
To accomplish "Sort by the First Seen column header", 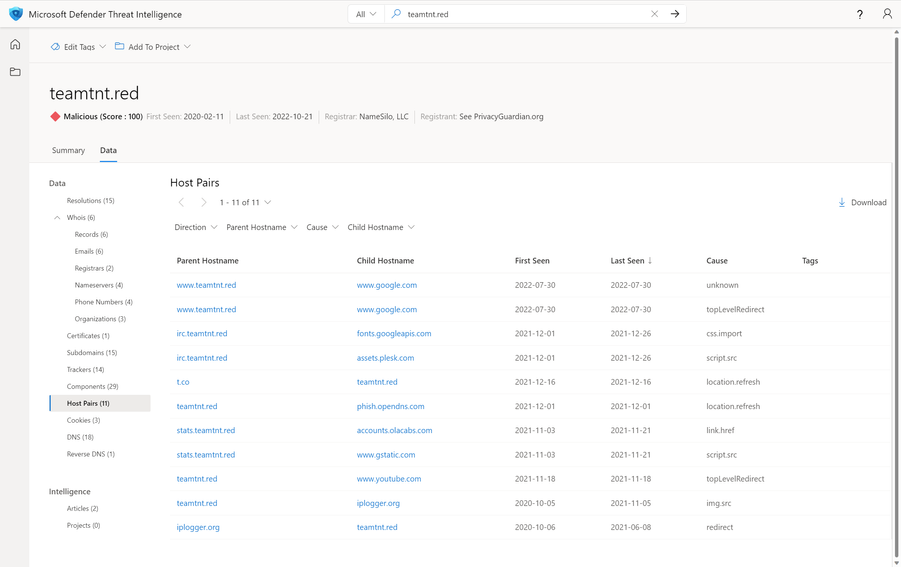I will point(532,260).
